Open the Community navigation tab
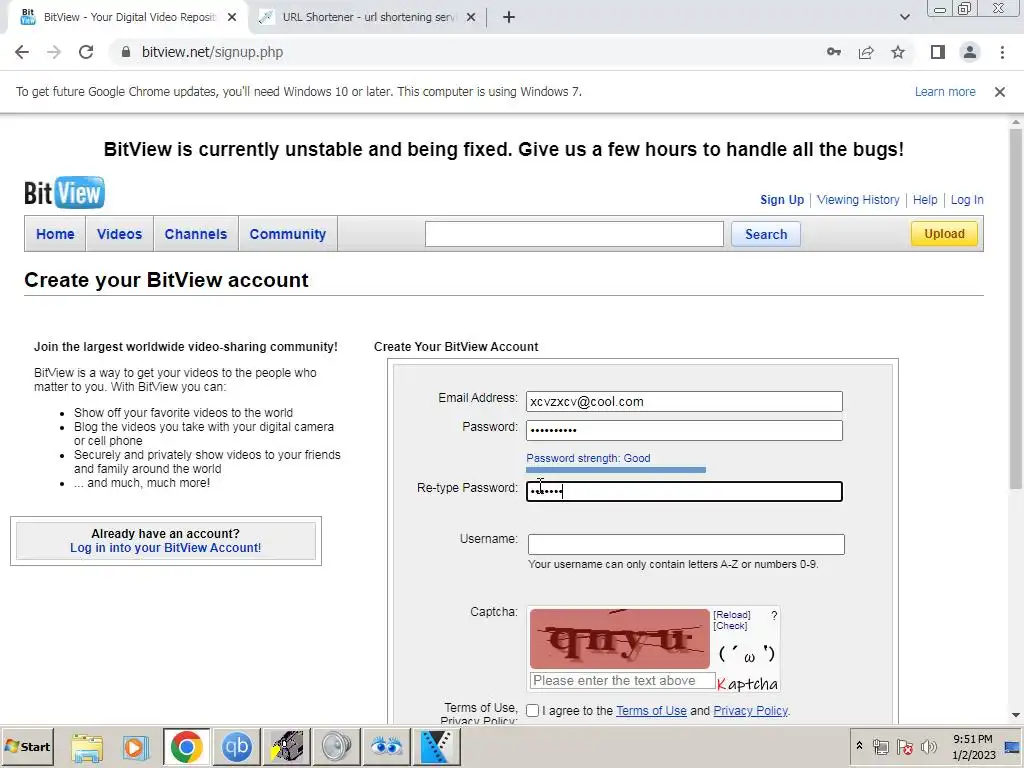 pyautogui.click(x=288, y=234)
